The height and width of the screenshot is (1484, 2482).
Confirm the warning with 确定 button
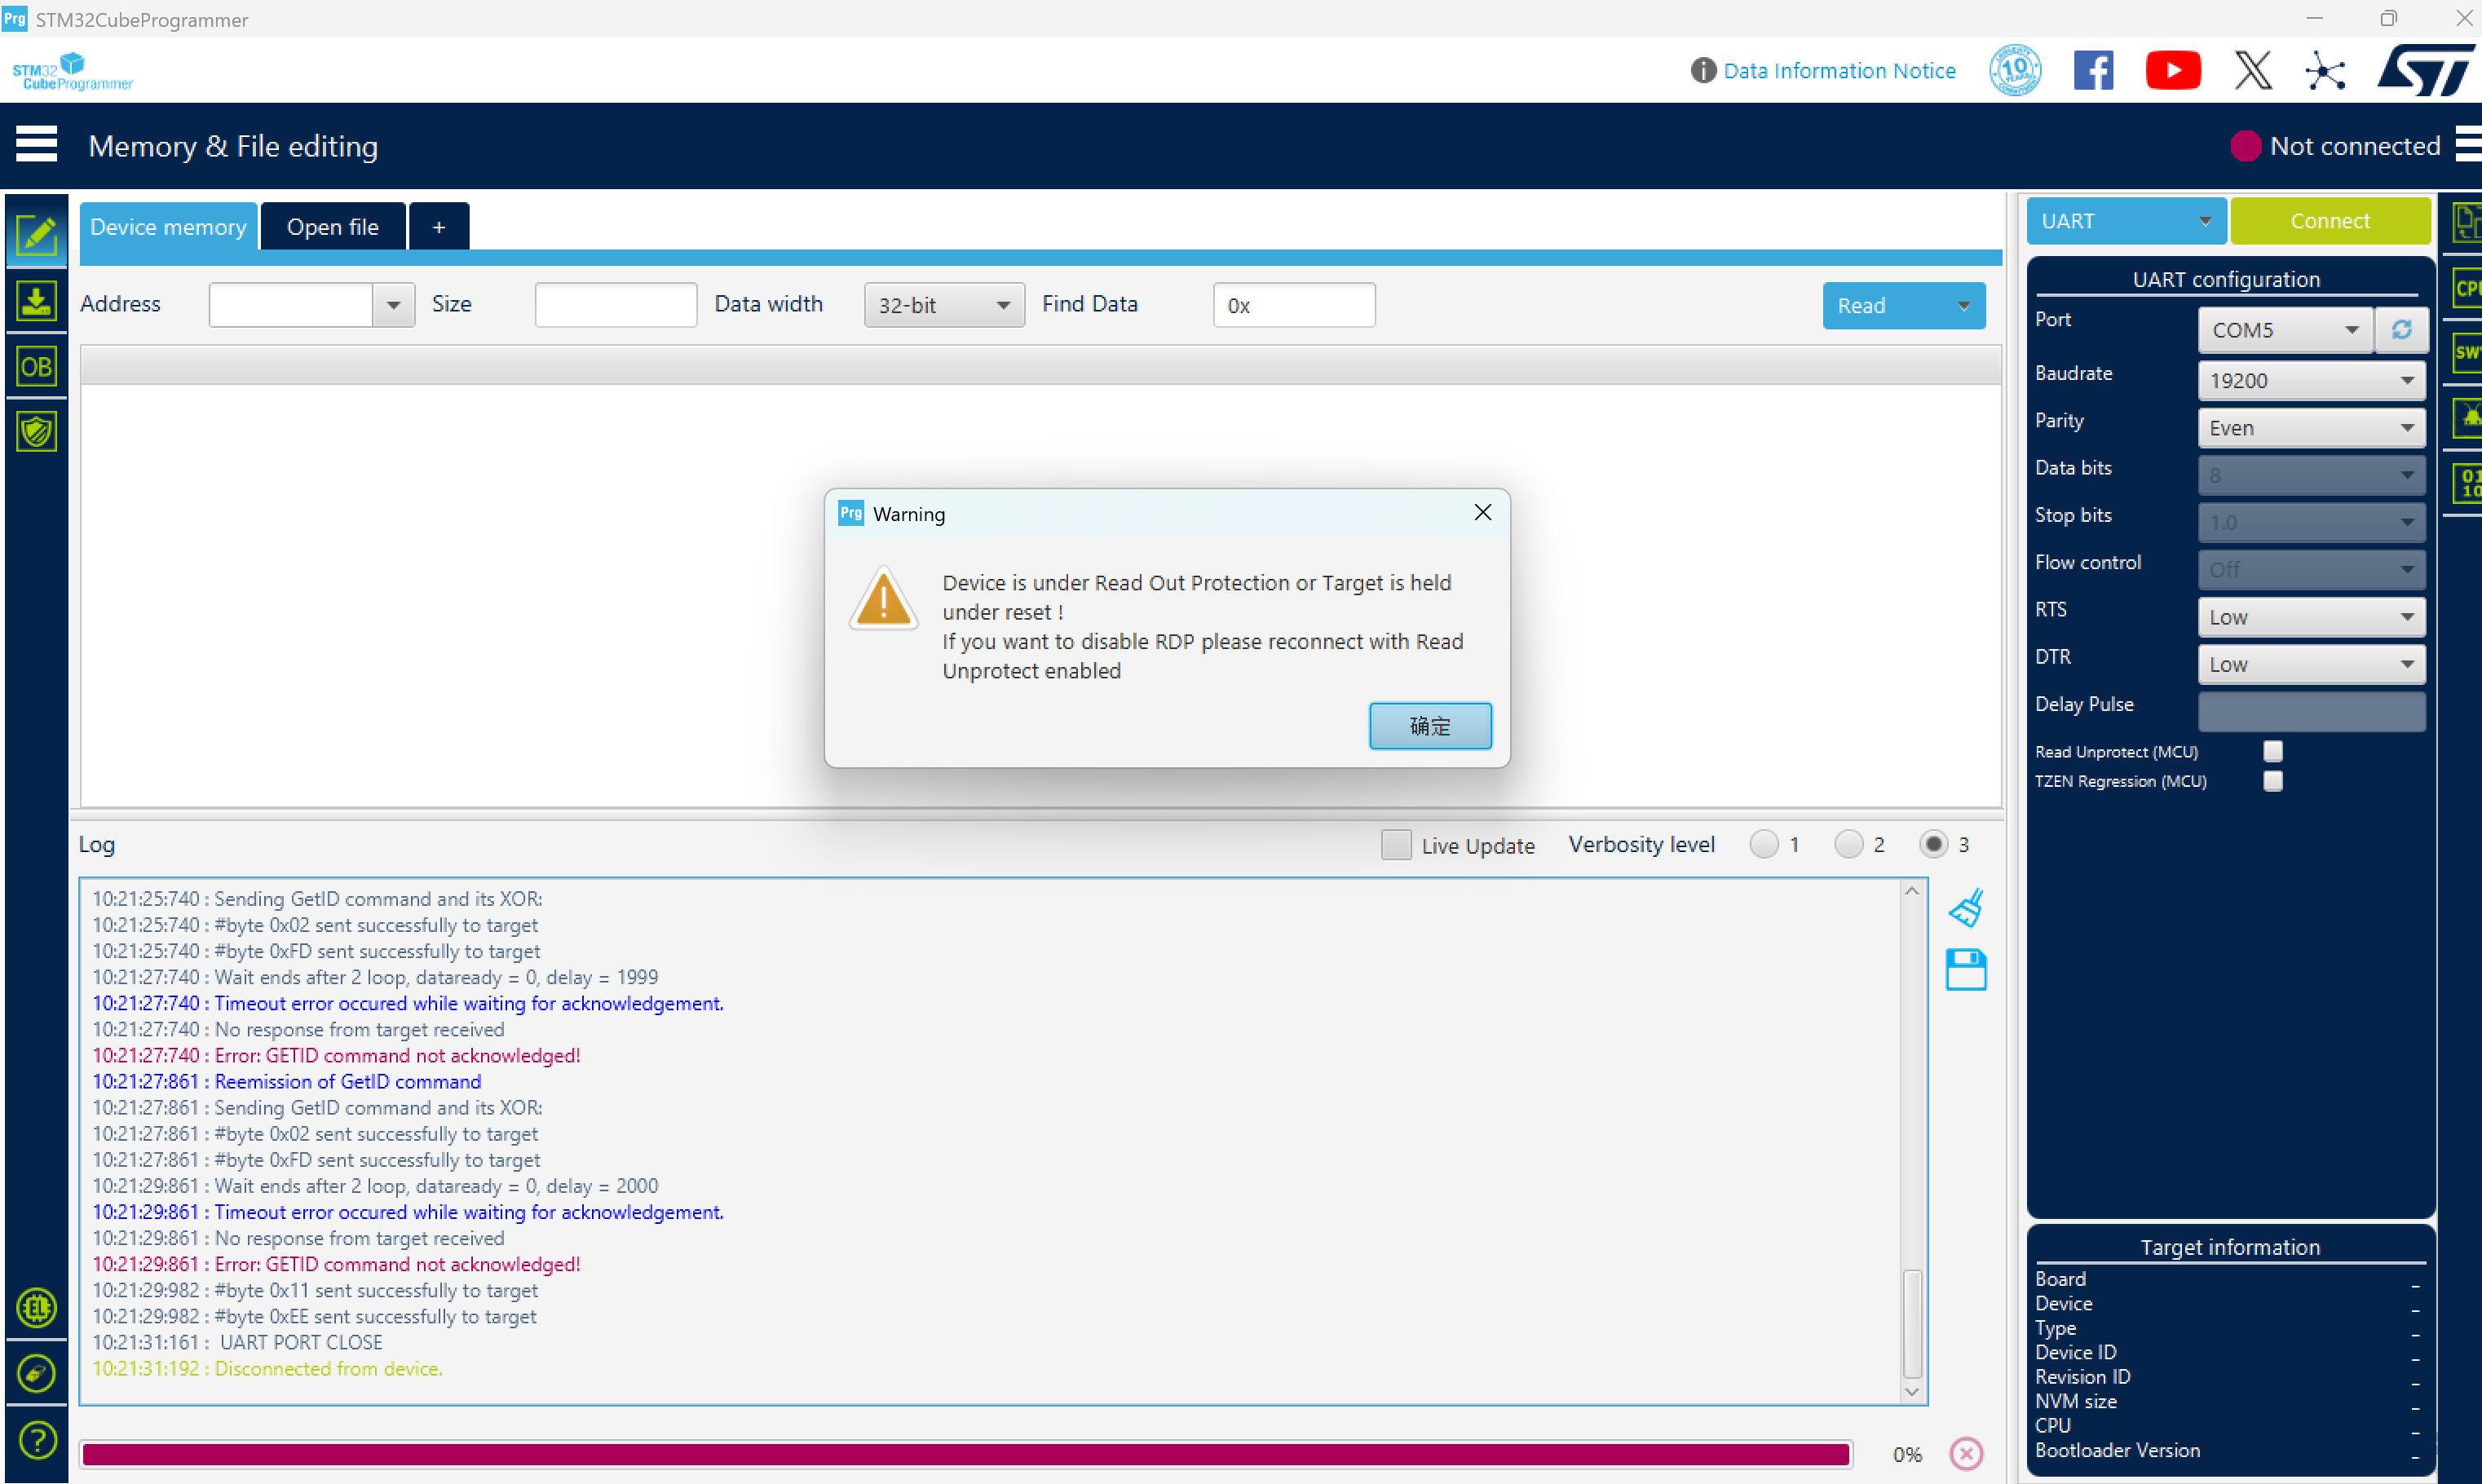click(1430, 726)
